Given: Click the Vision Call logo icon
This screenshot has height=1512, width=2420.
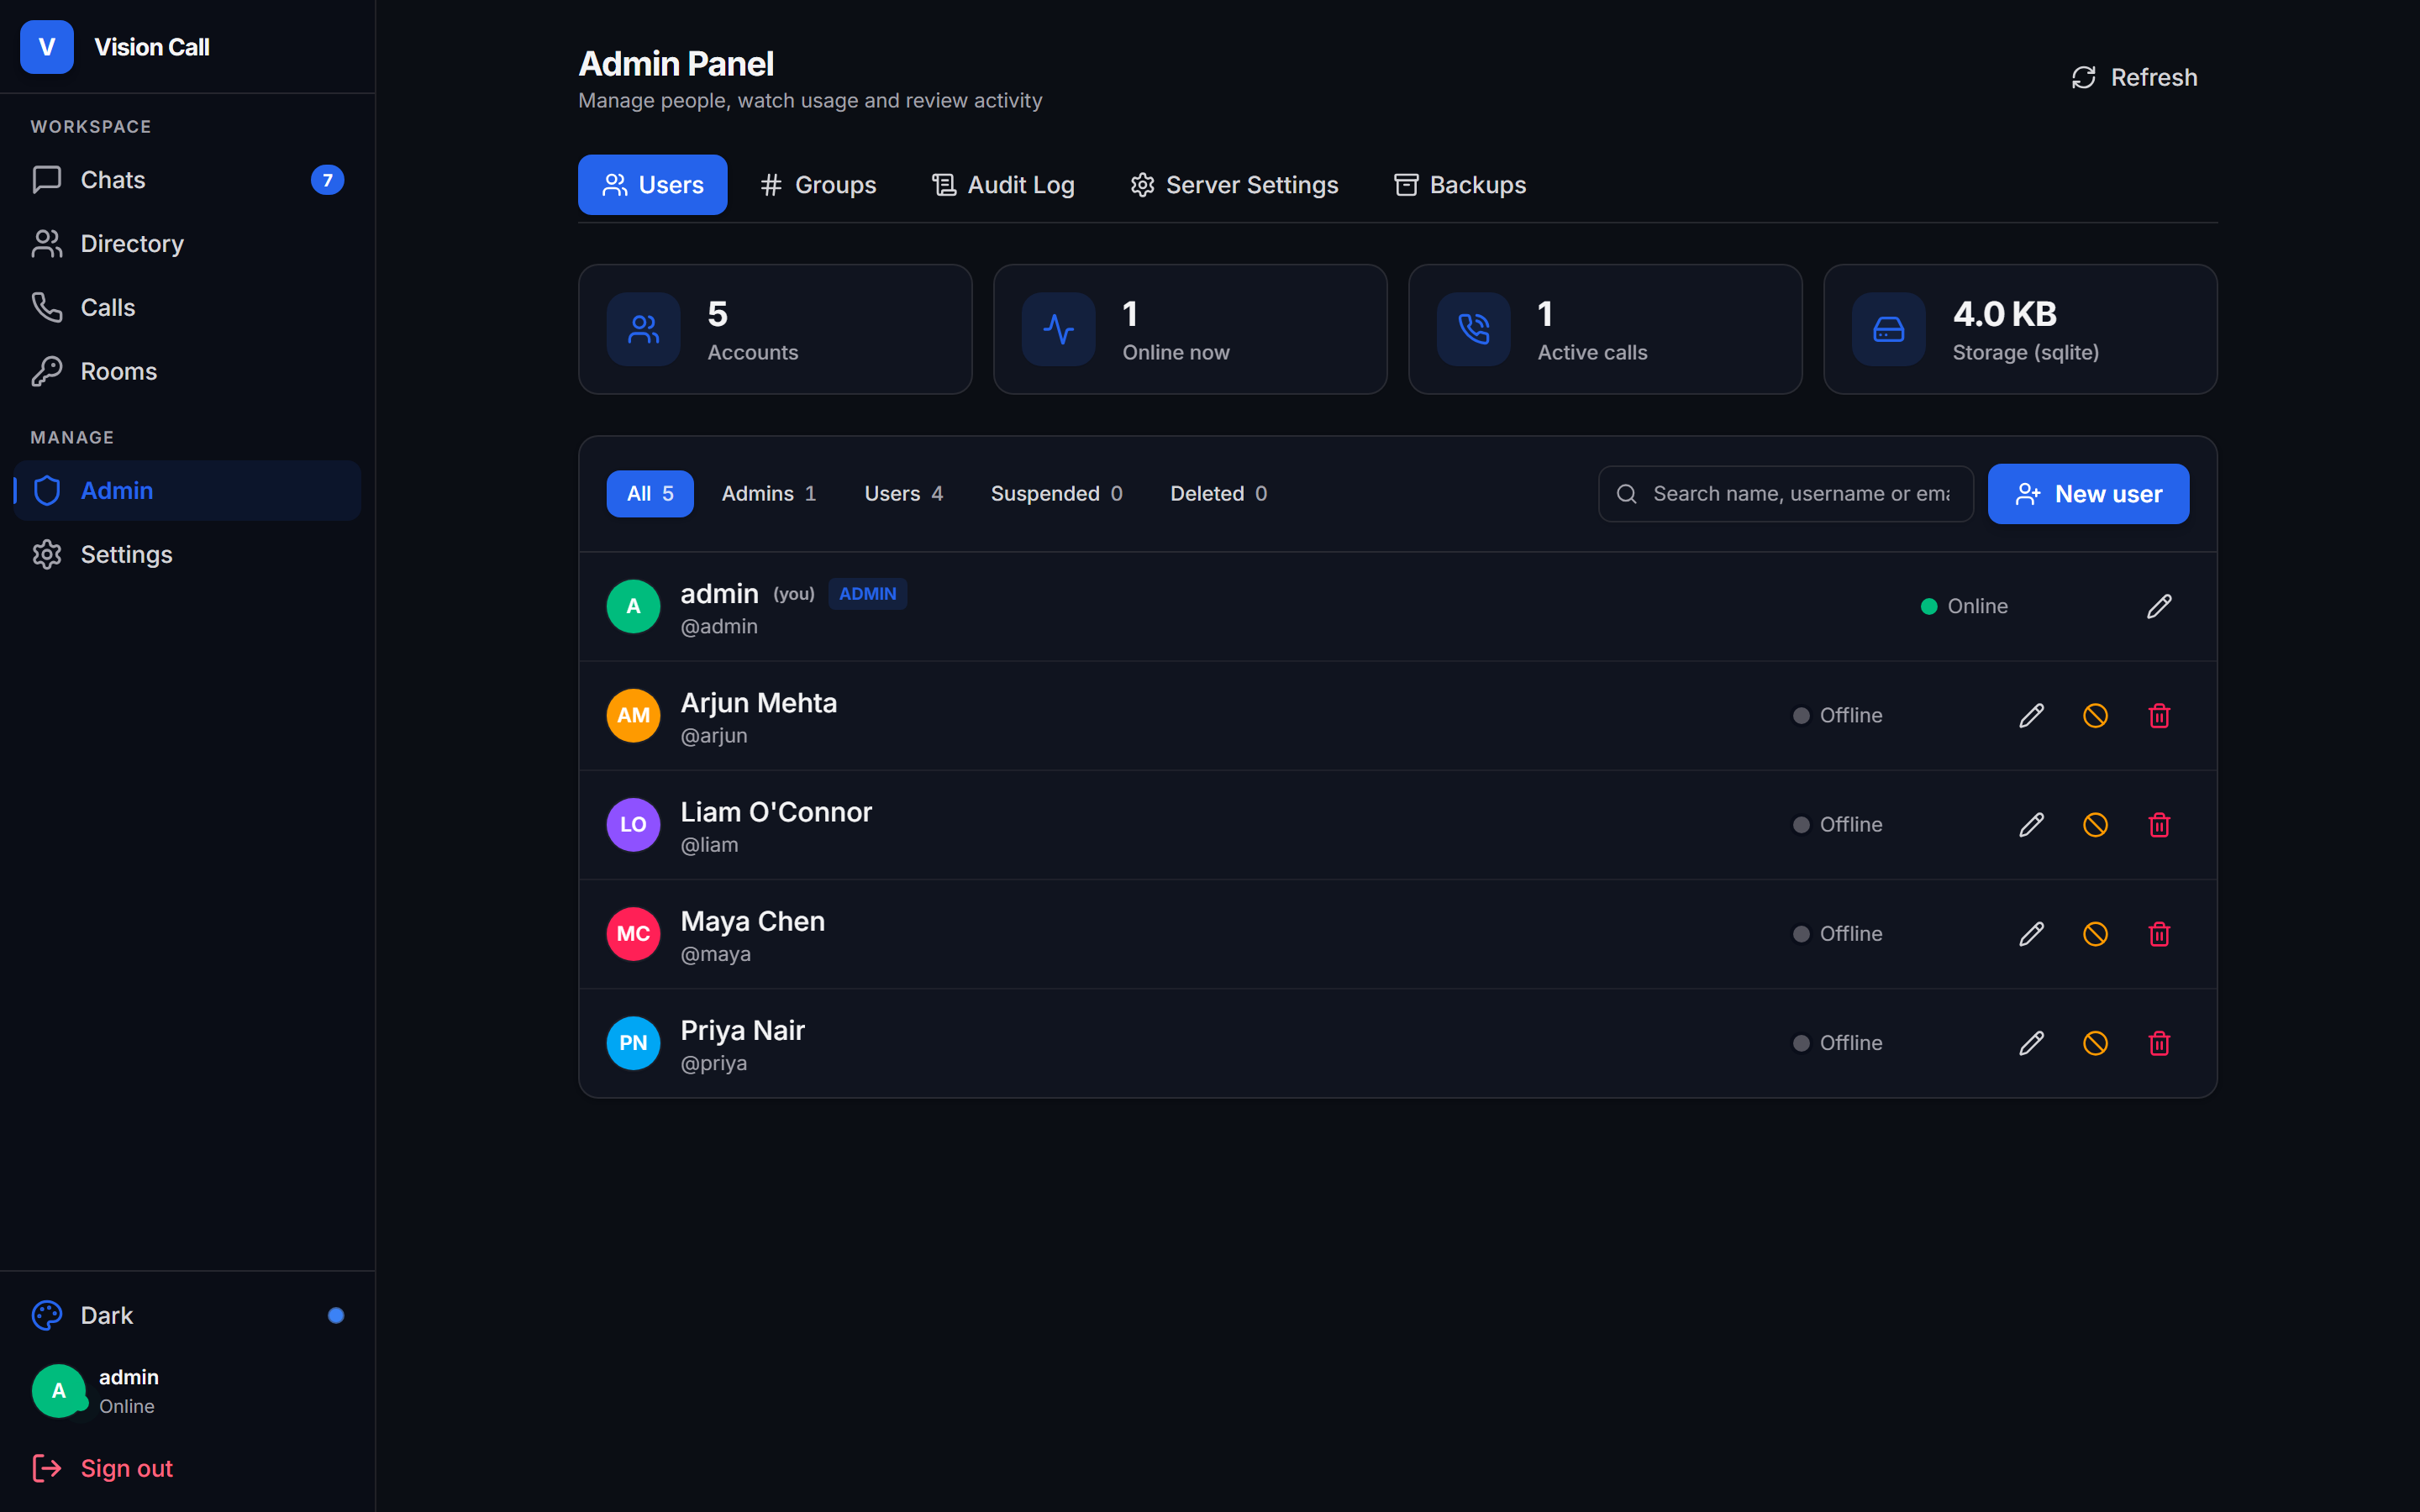Looking at the screenshot, I should (47, 47).
